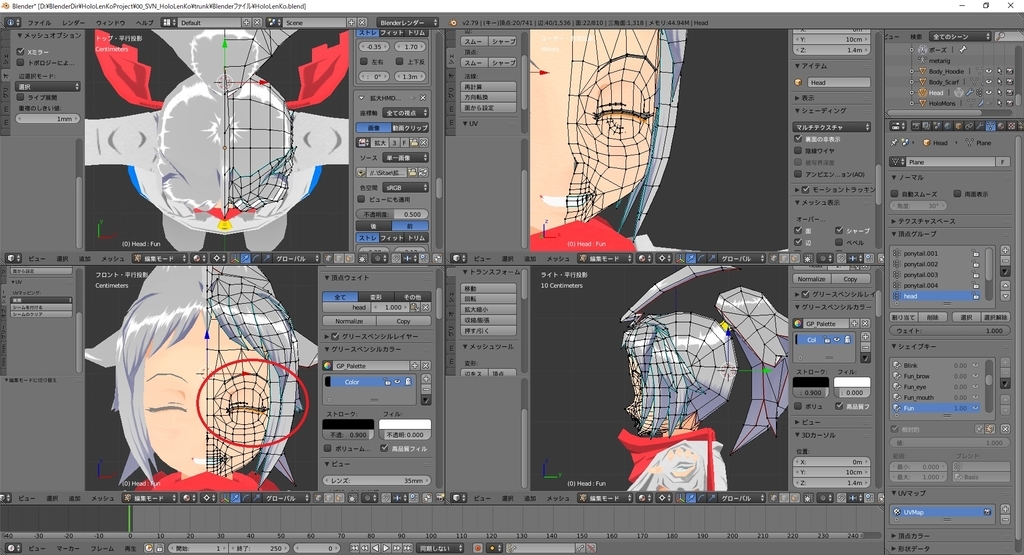1024x555 pixels.
Task: Open the constraints chain properties tab
Action: tap(969, 125)
